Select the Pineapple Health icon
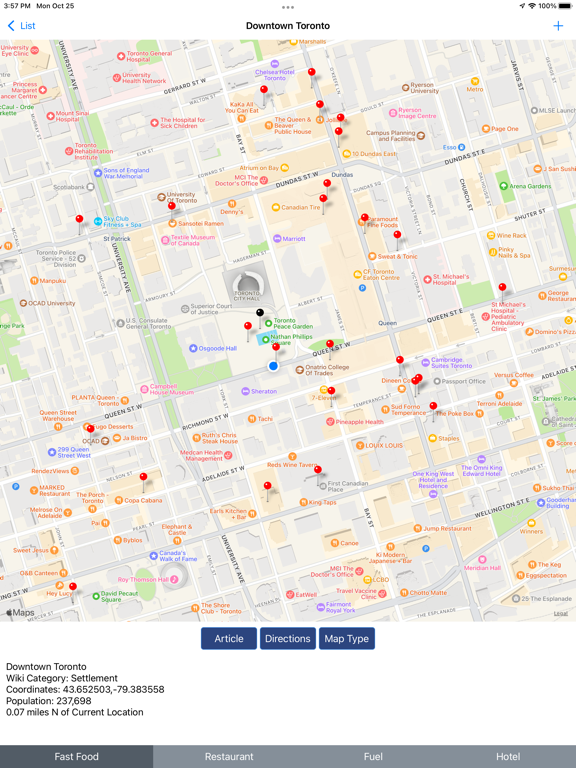Viewport: 576px width, 768px height. click(x=330, y=422)
